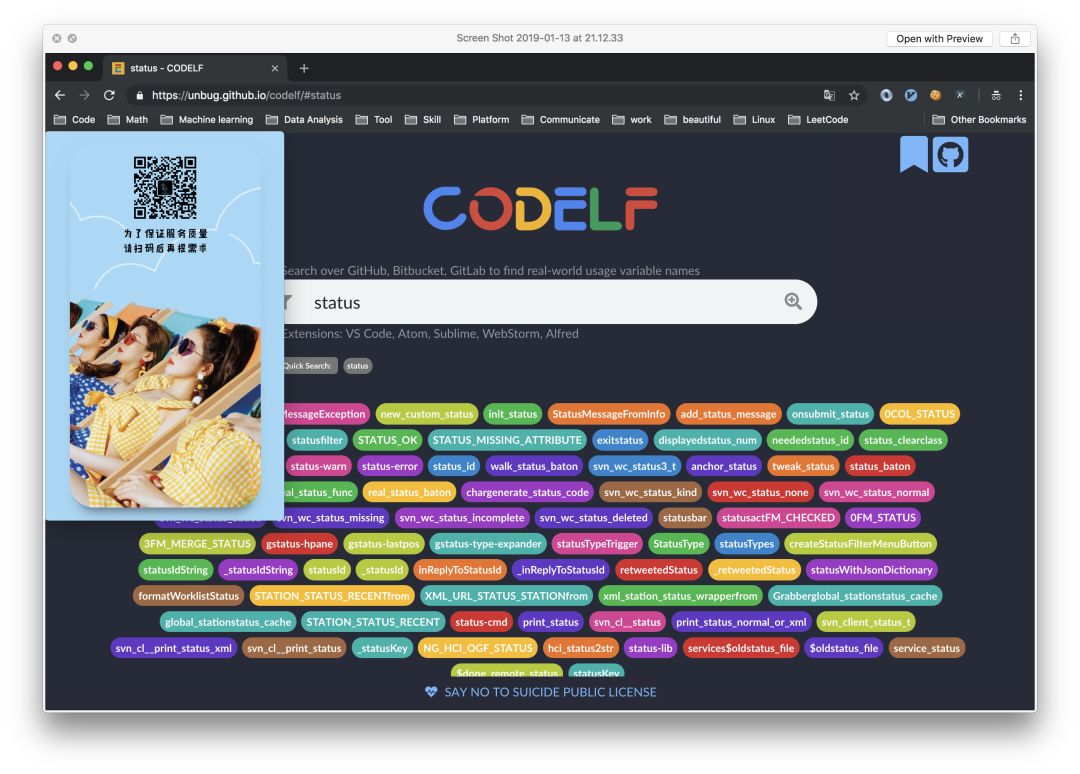Click the STATION_STATUS_RECENT tag

pos(373,623)
